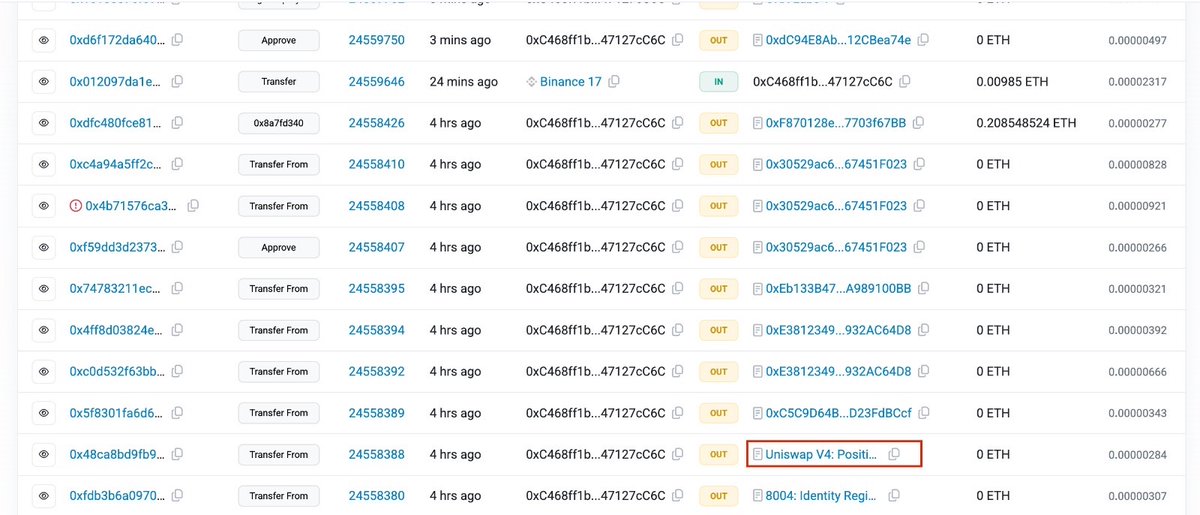Click Transfer method on 0x012097da1e row
The image size is (1200, 515).
279,82
